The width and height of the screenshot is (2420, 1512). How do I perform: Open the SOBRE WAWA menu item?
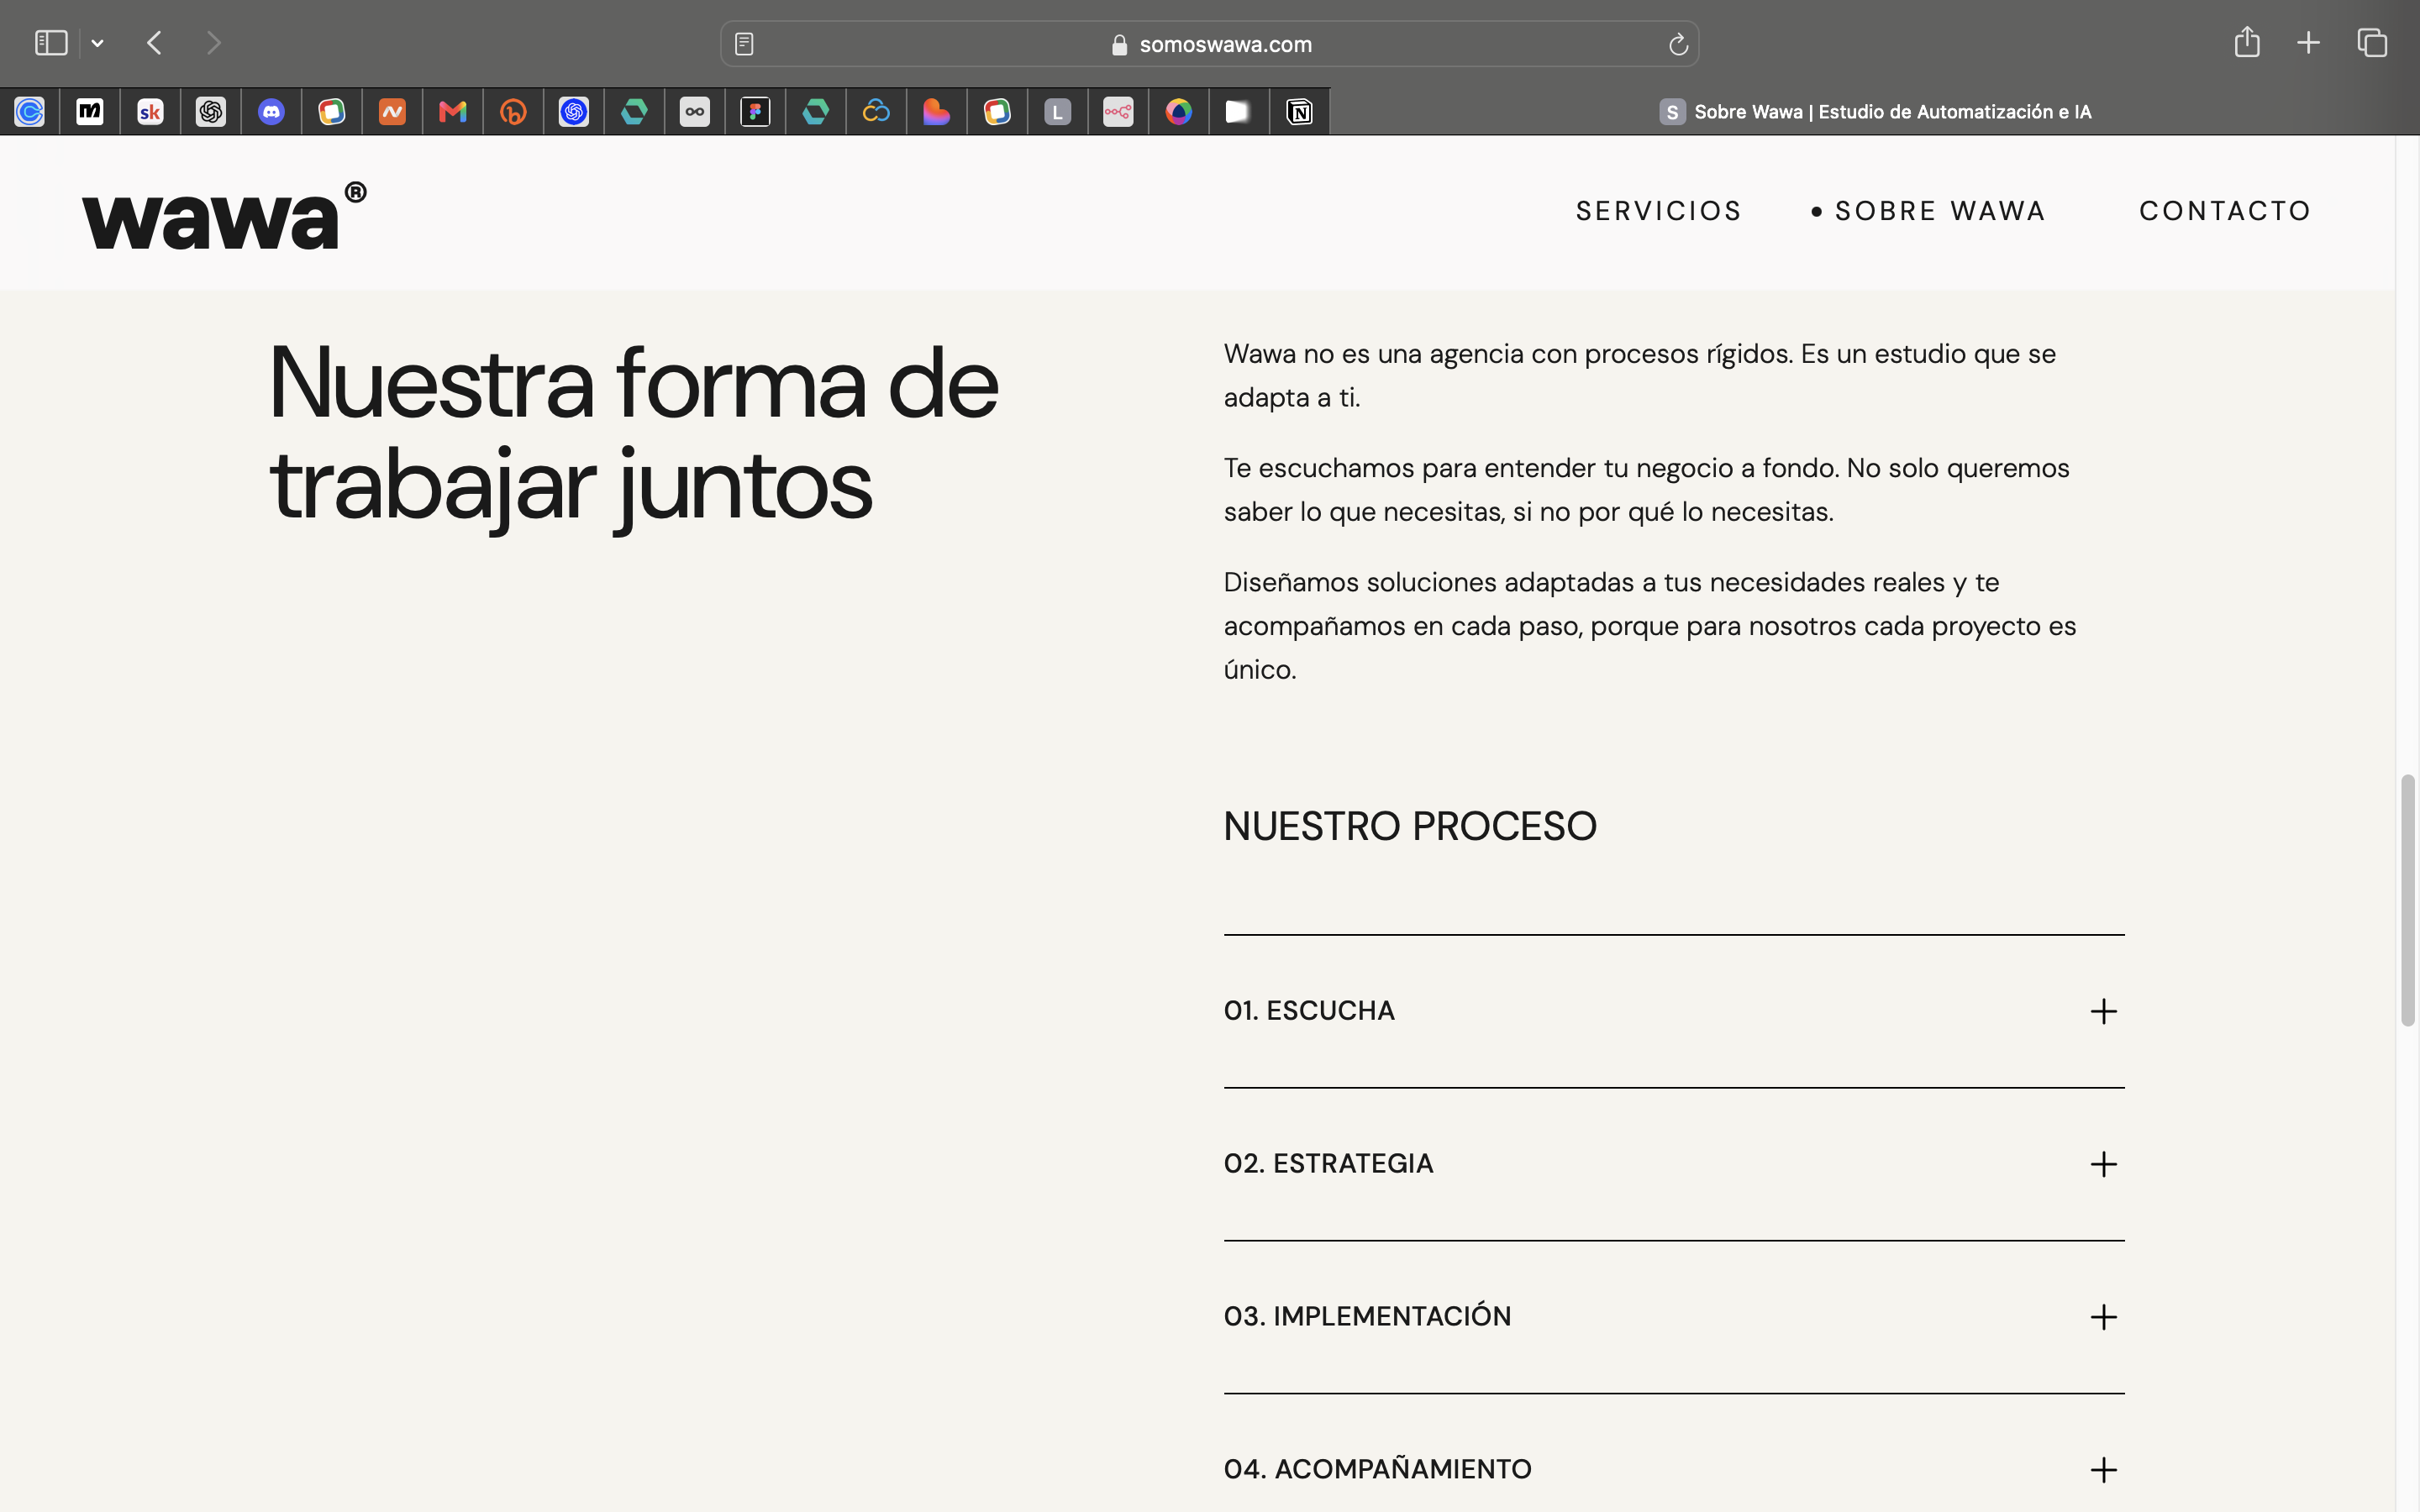pyautogui.click(x=1940, y=211)
